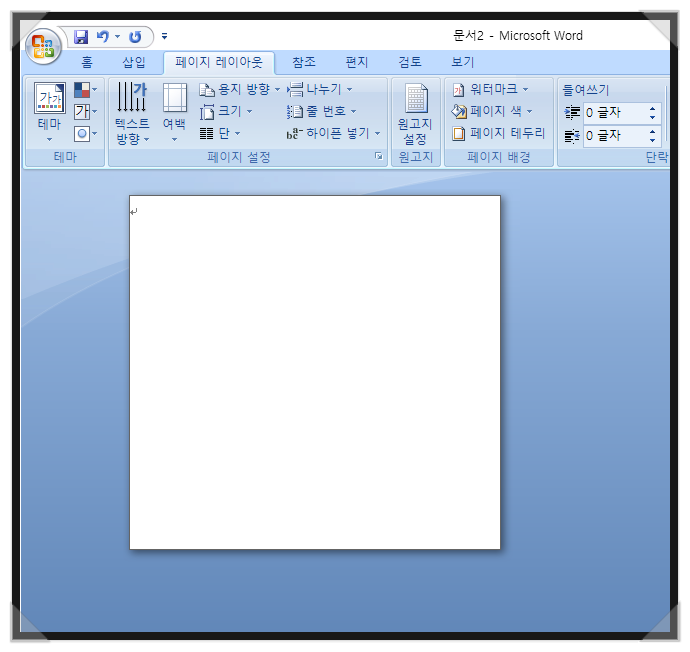Open the 여백 margins menu

point(174,113)
